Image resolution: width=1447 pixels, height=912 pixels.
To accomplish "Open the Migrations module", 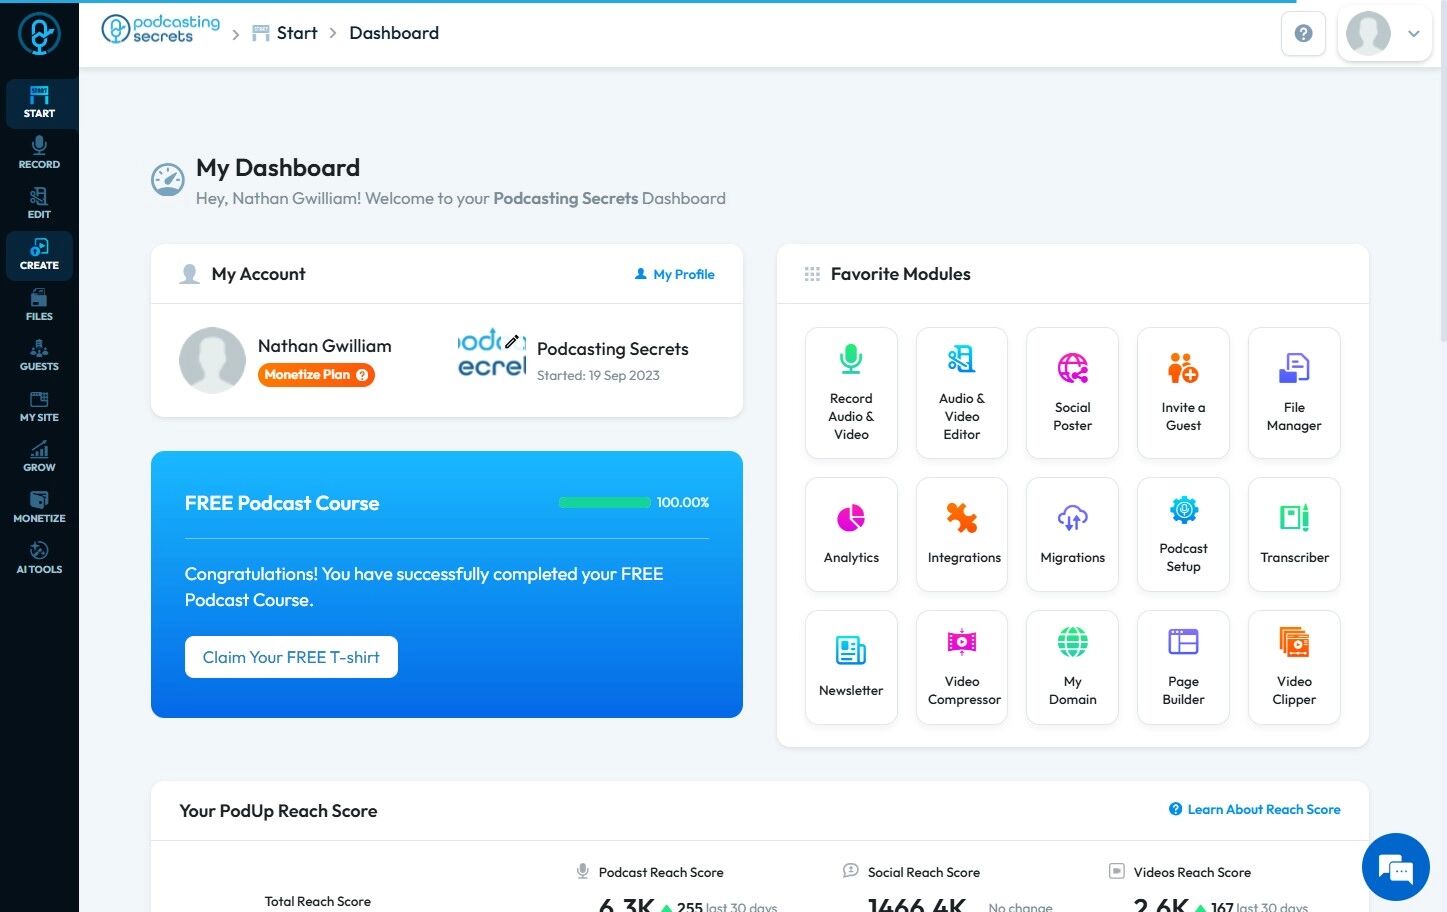I will pos(1073,534).
